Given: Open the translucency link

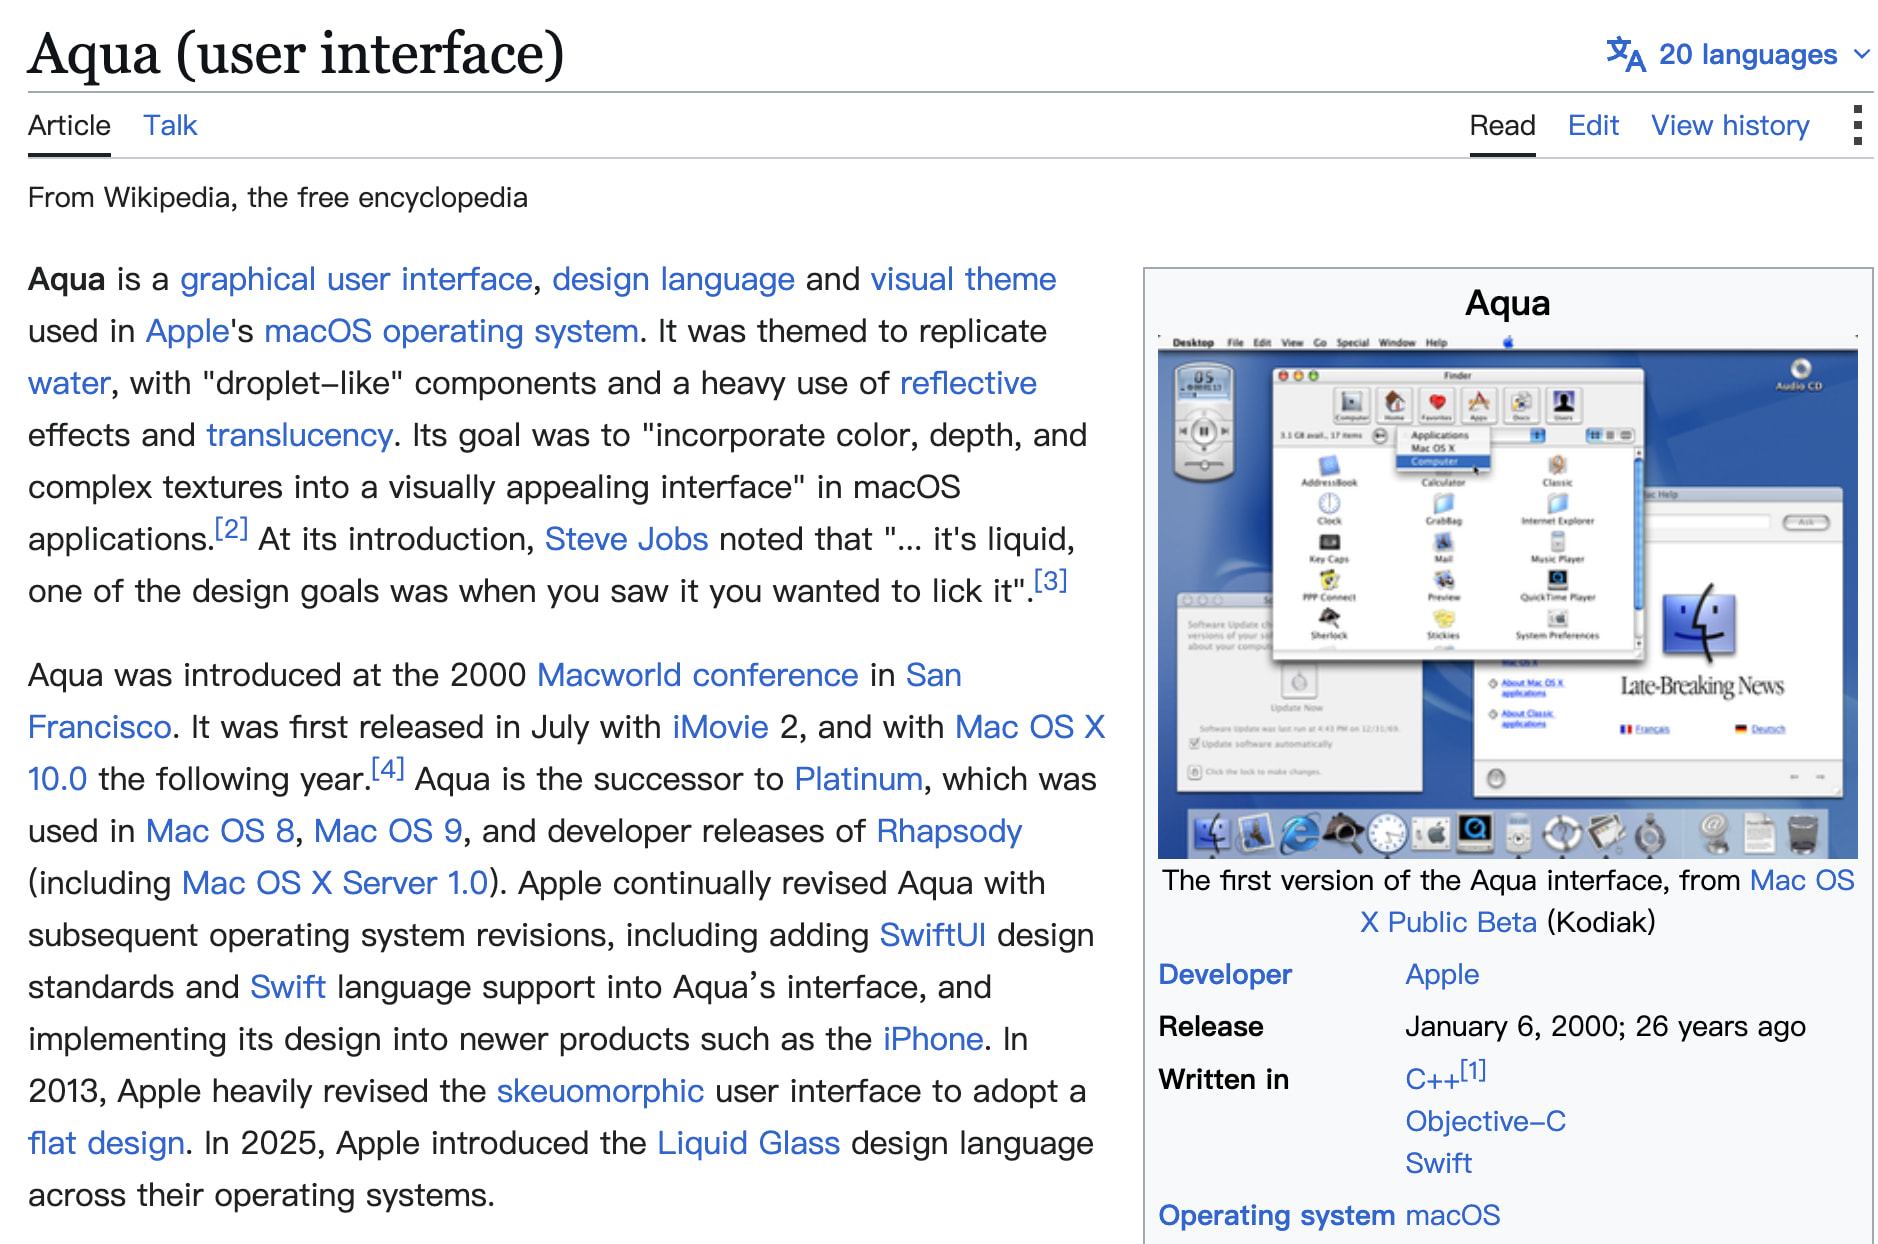Looking at the screenshot, I should (299, 435).
